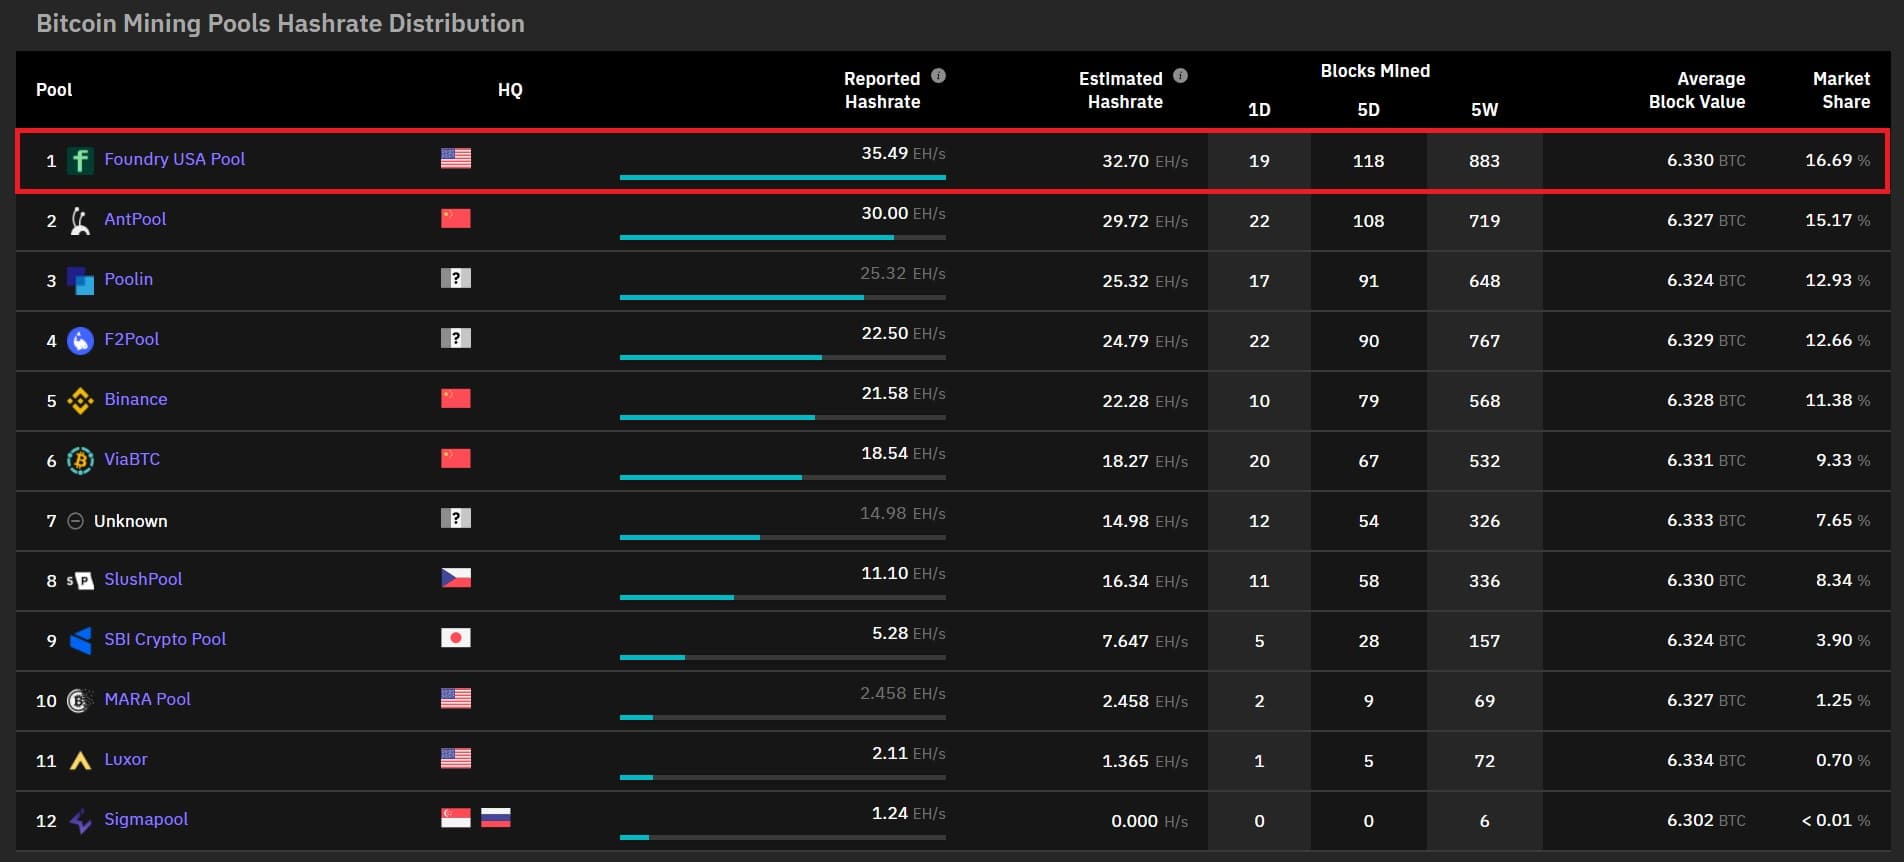Click the info icon beside Estimated Hashrate

click(x=1180, y=76)
